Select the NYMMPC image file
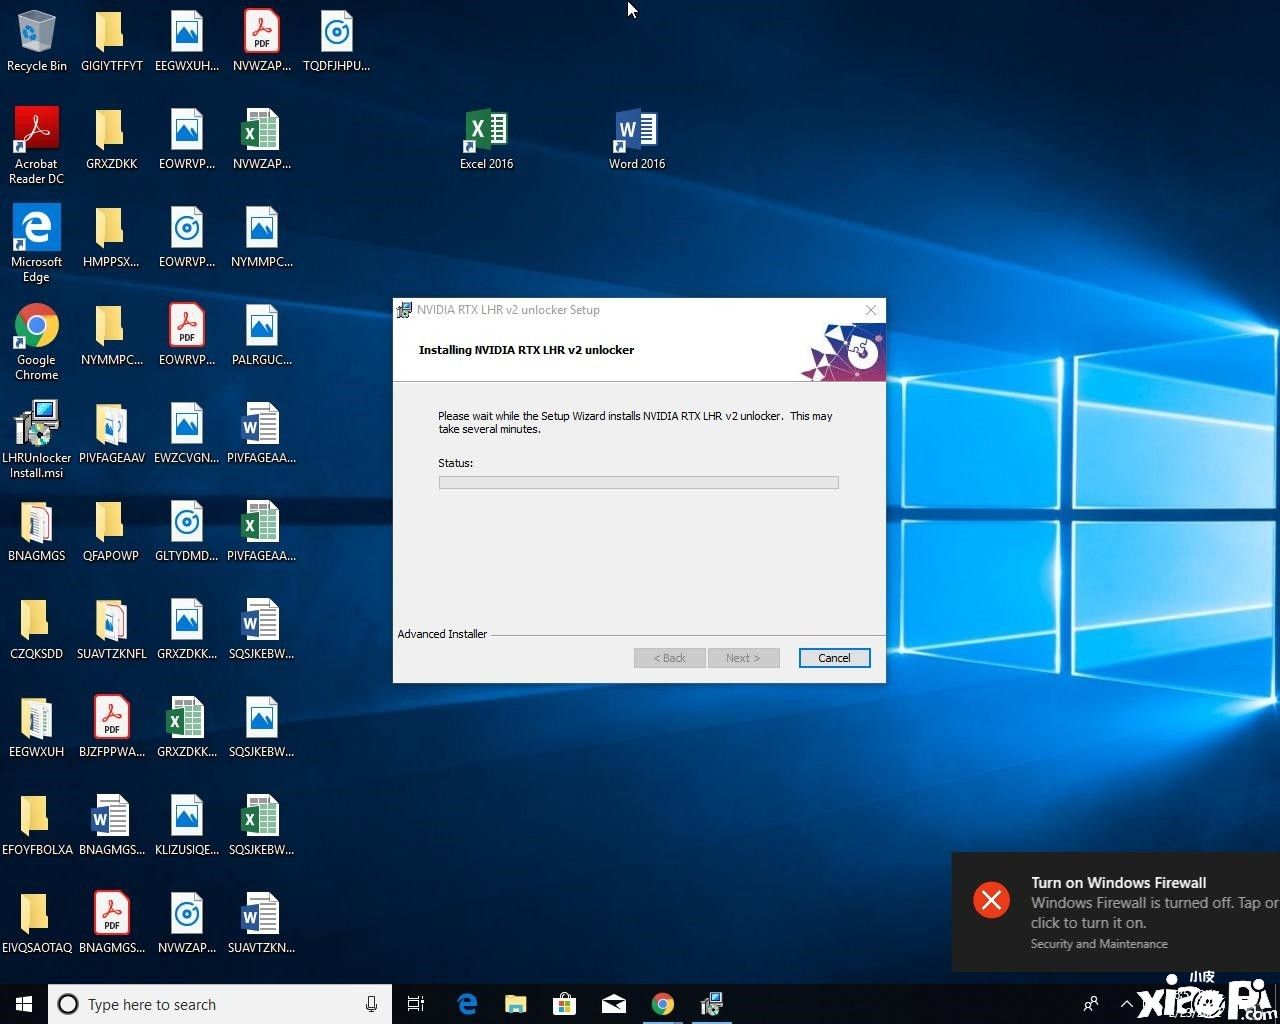1280x1024 pixels. pos(262,237)
